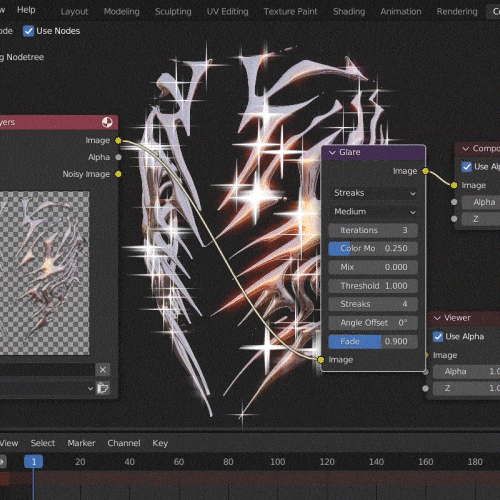The height and width of the screenshot is (500, 500).
Task: Toggle Use Alpha in the Composite node
Action: click(x=467, y=167)
